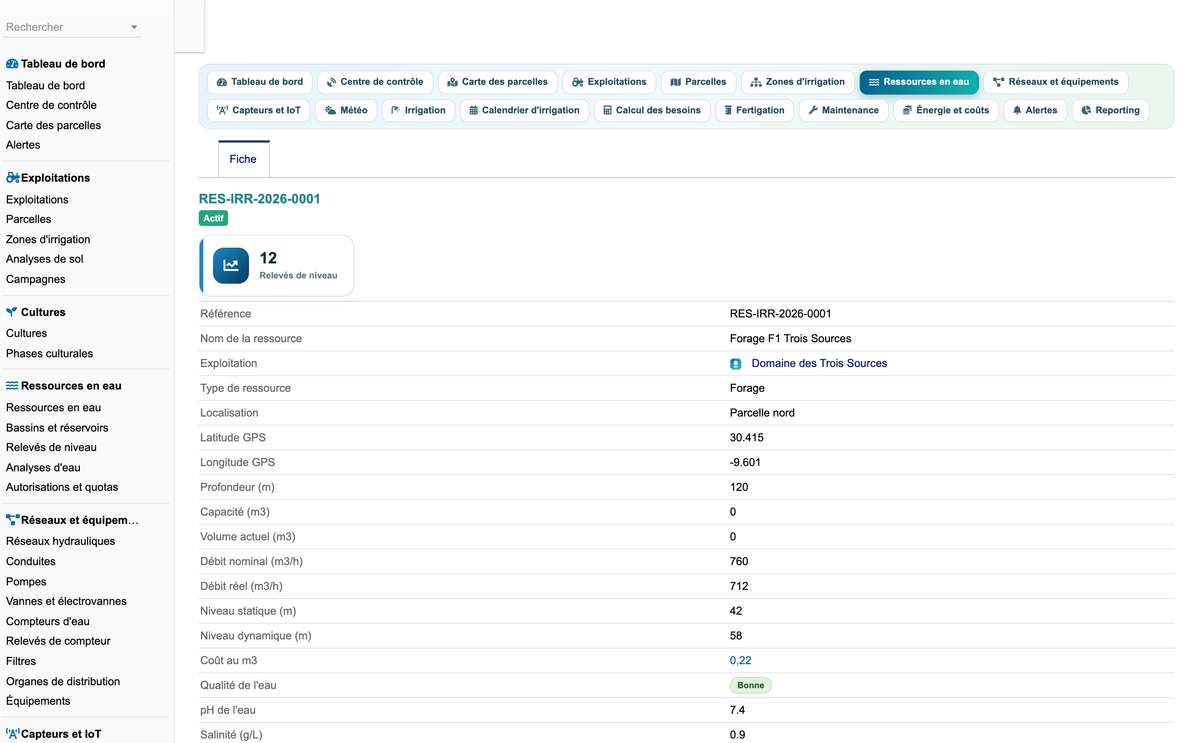Open the 12 Relevés de niveau card
Image resolution: width=1200 pixels, height=743 pixels.
(x=277, y=266)
